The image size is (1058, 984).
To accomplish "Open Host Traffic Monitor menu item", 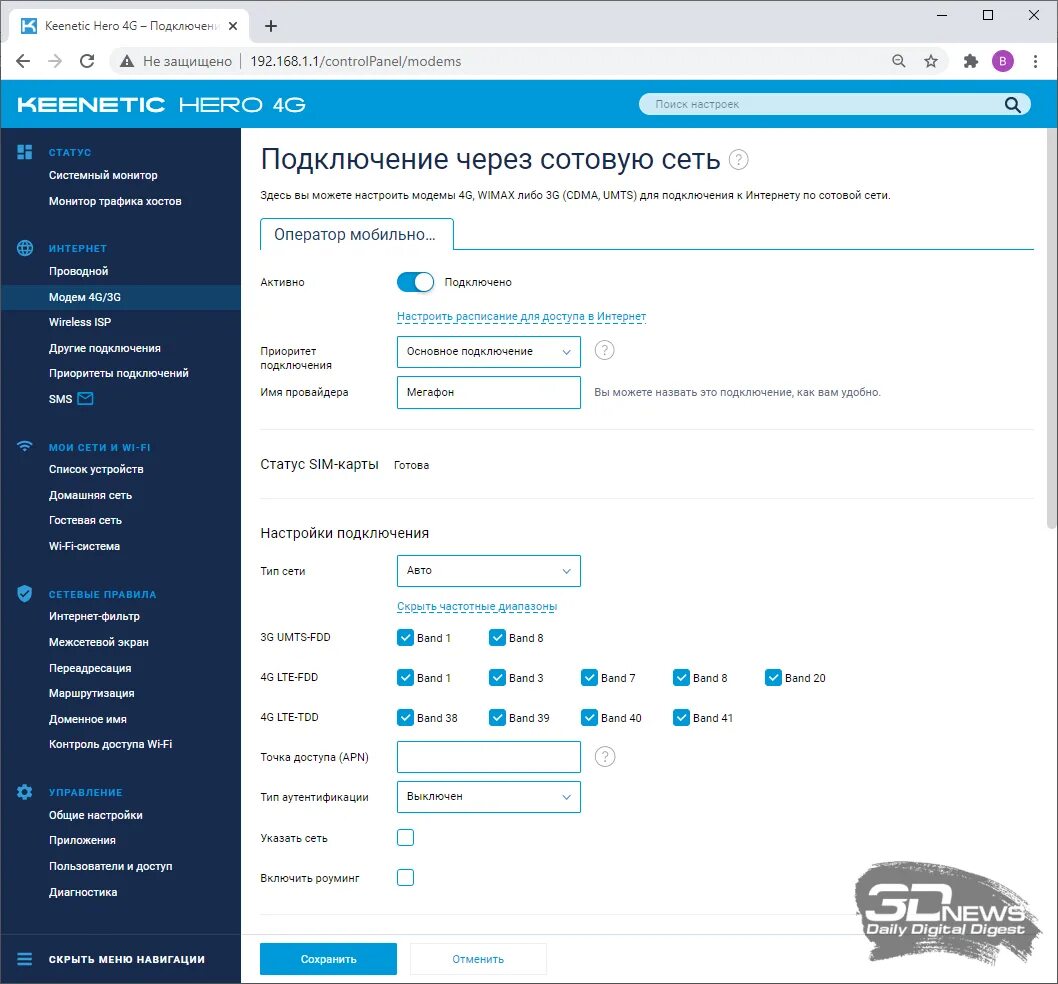I will (115, 201).
